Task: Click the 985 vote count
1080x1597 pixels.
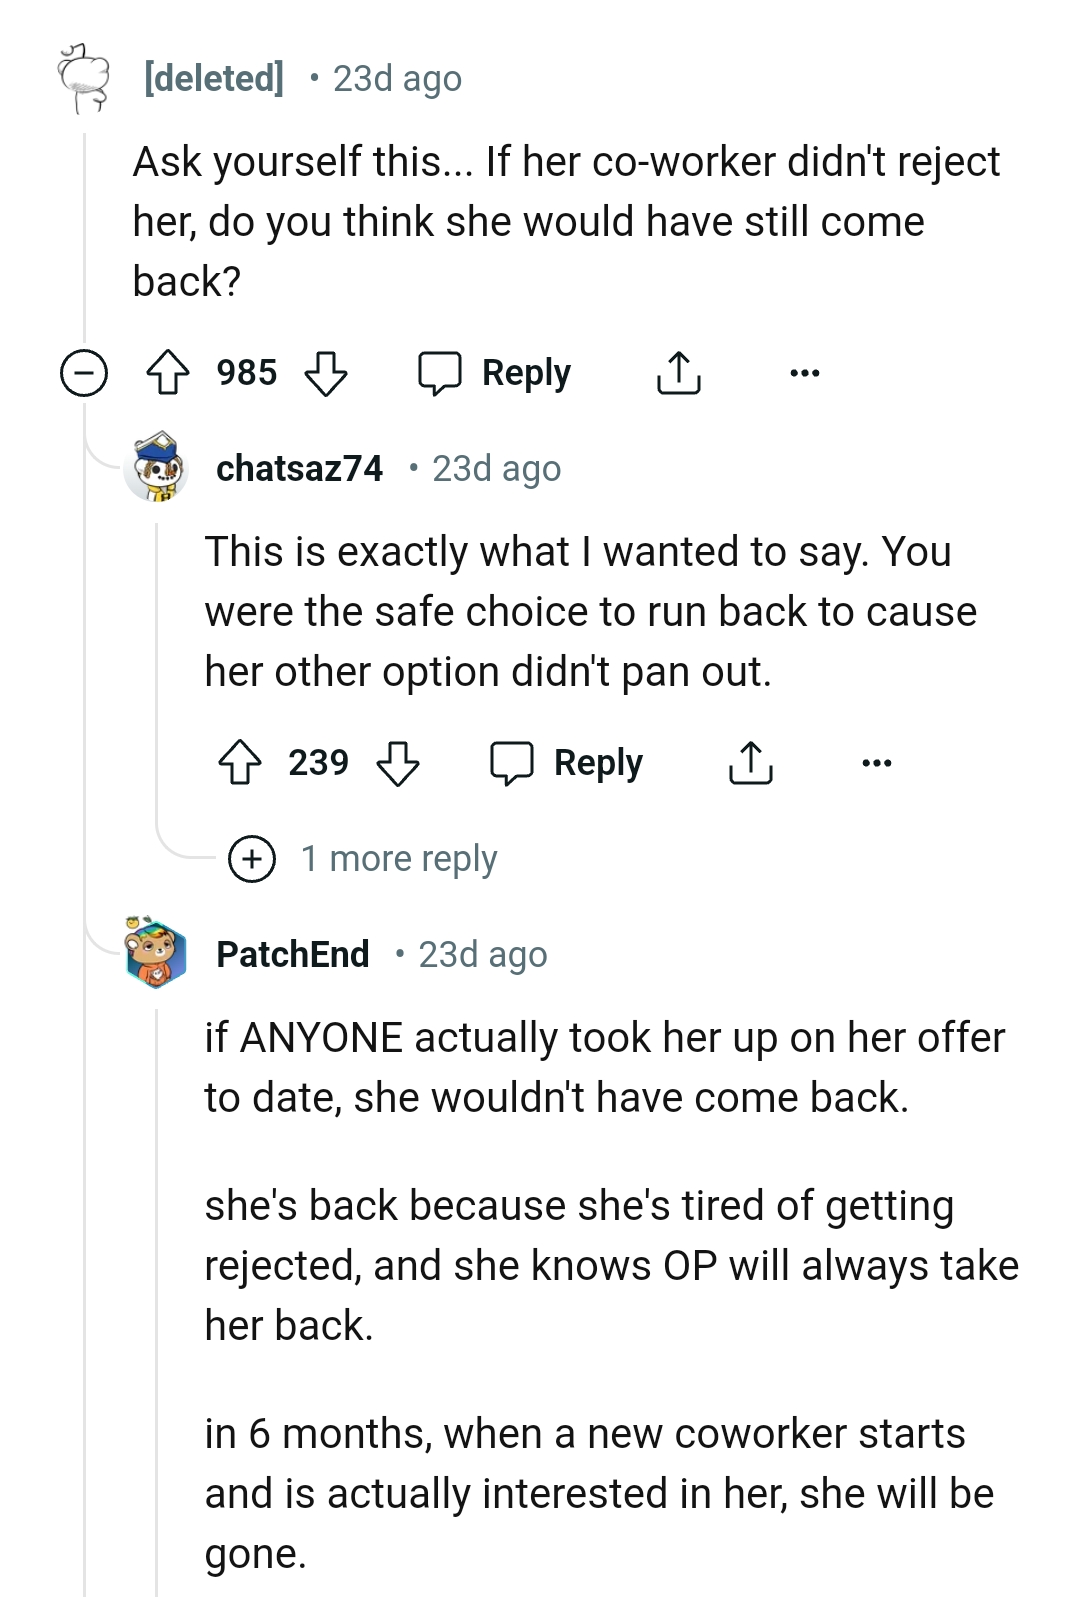Action: pos(246,372)
